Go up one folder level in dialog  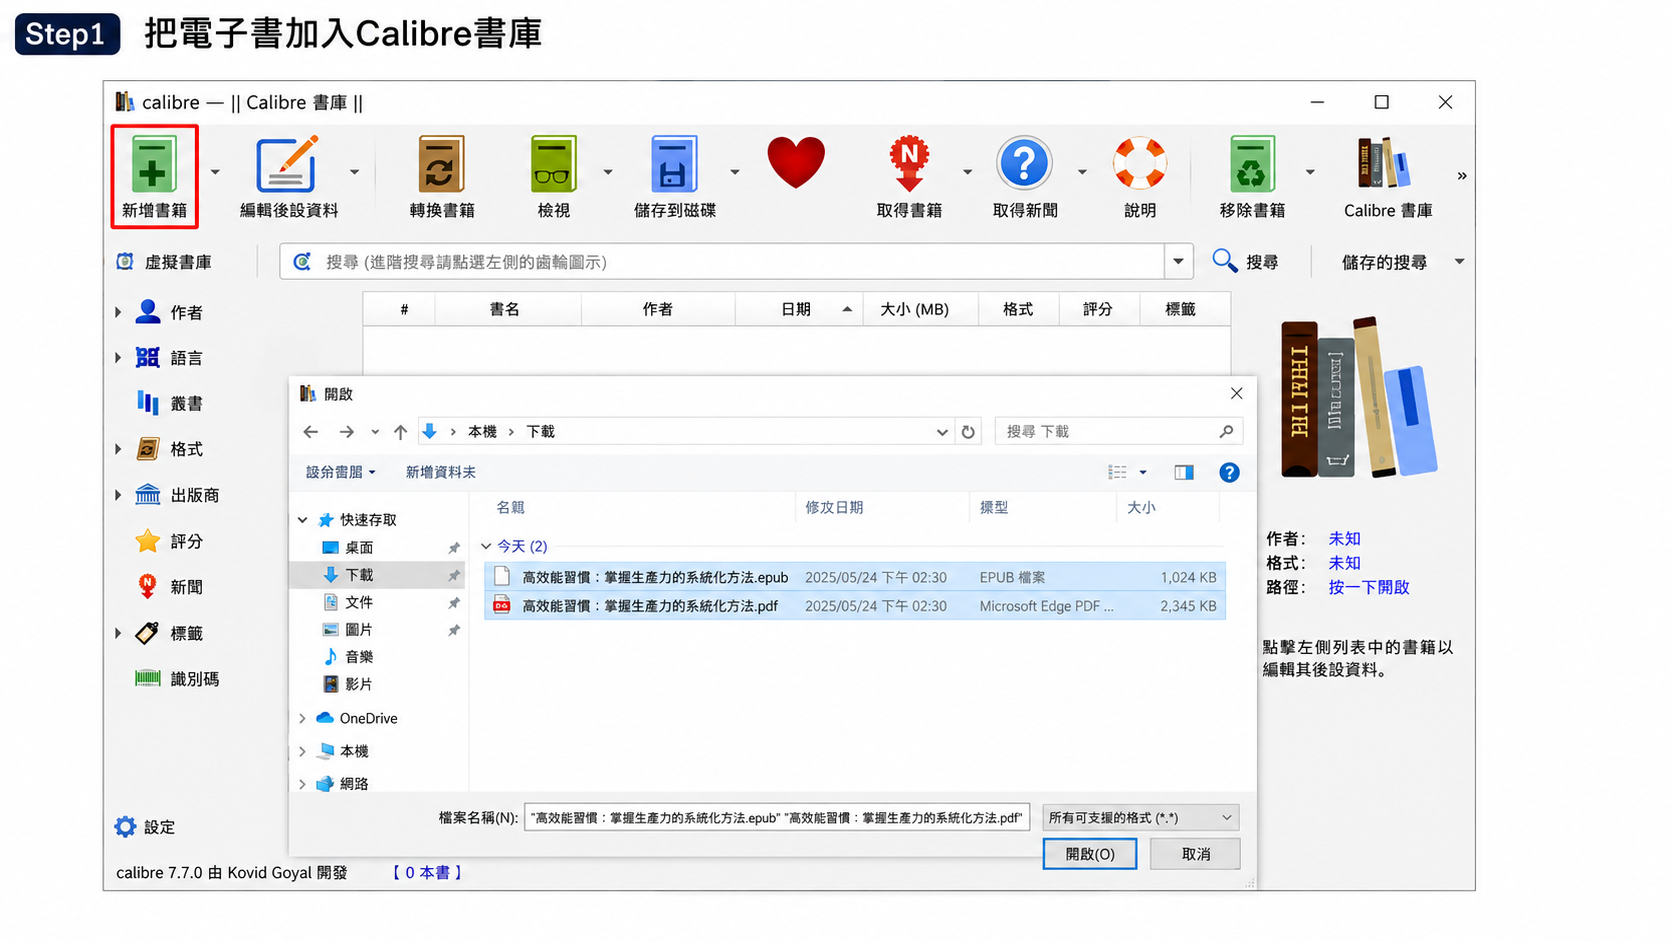pyautogui.click(x=400, y=432)
